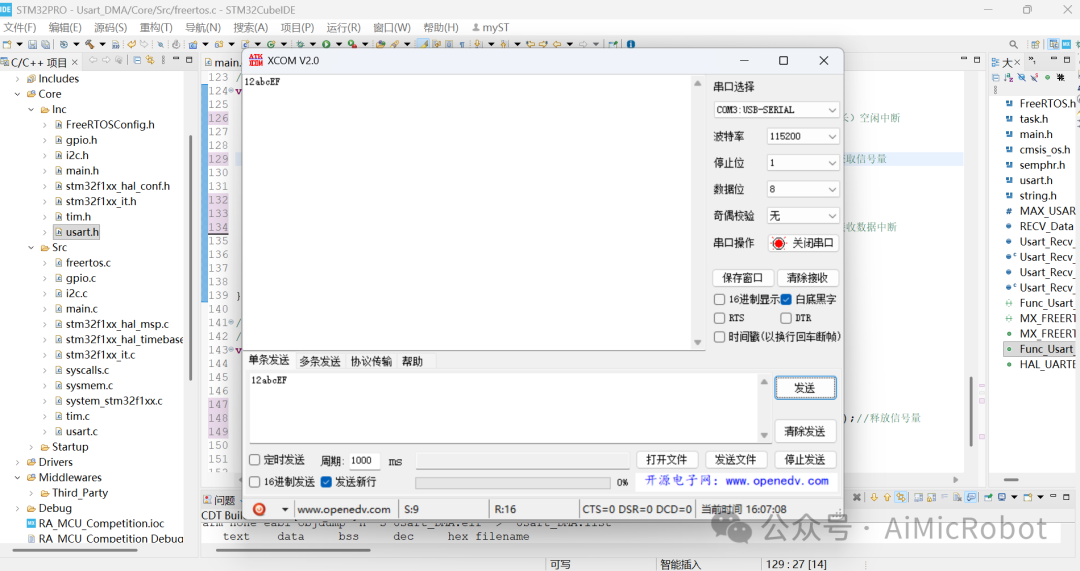Click the Sort alphabetically icon in the outline panel
This screenshot has height=571, width=1080.
1008,78
